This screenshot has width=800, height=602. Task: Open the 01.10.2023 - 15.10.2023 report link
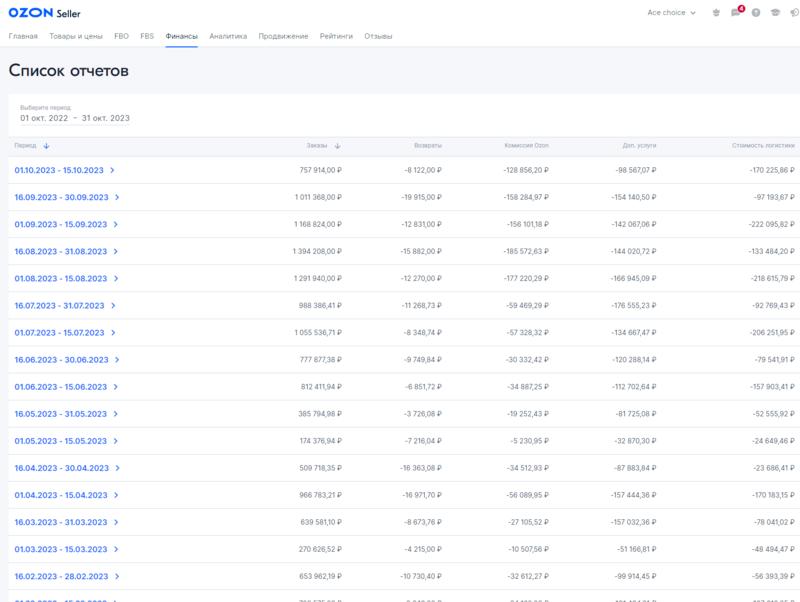click(59, 170)
